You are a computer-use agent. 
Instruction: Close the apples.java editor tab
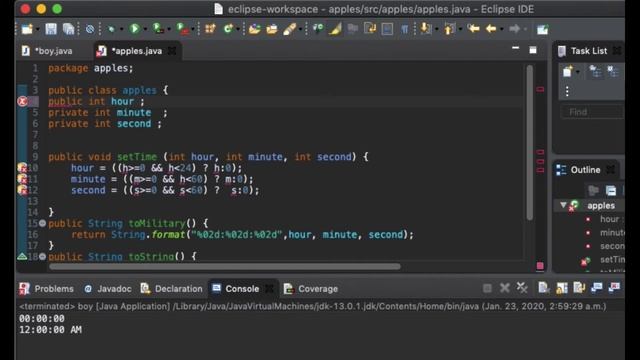172,51
